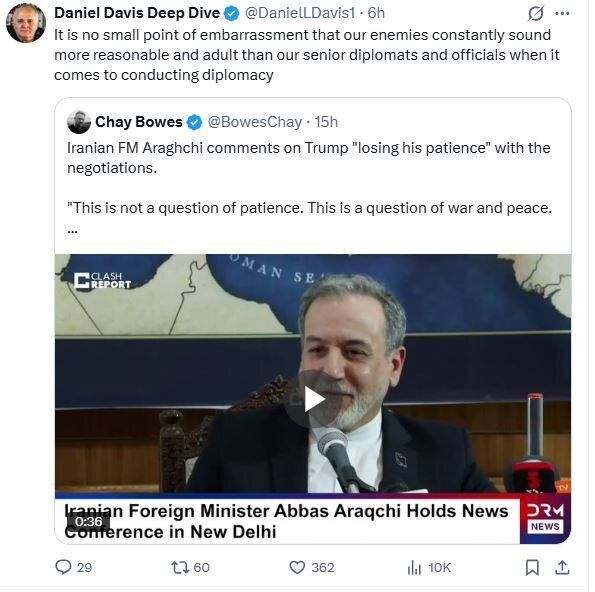Expand quoted post text at ellipsis
Viewport: 595px width, 592px height.
pos(72,230)
